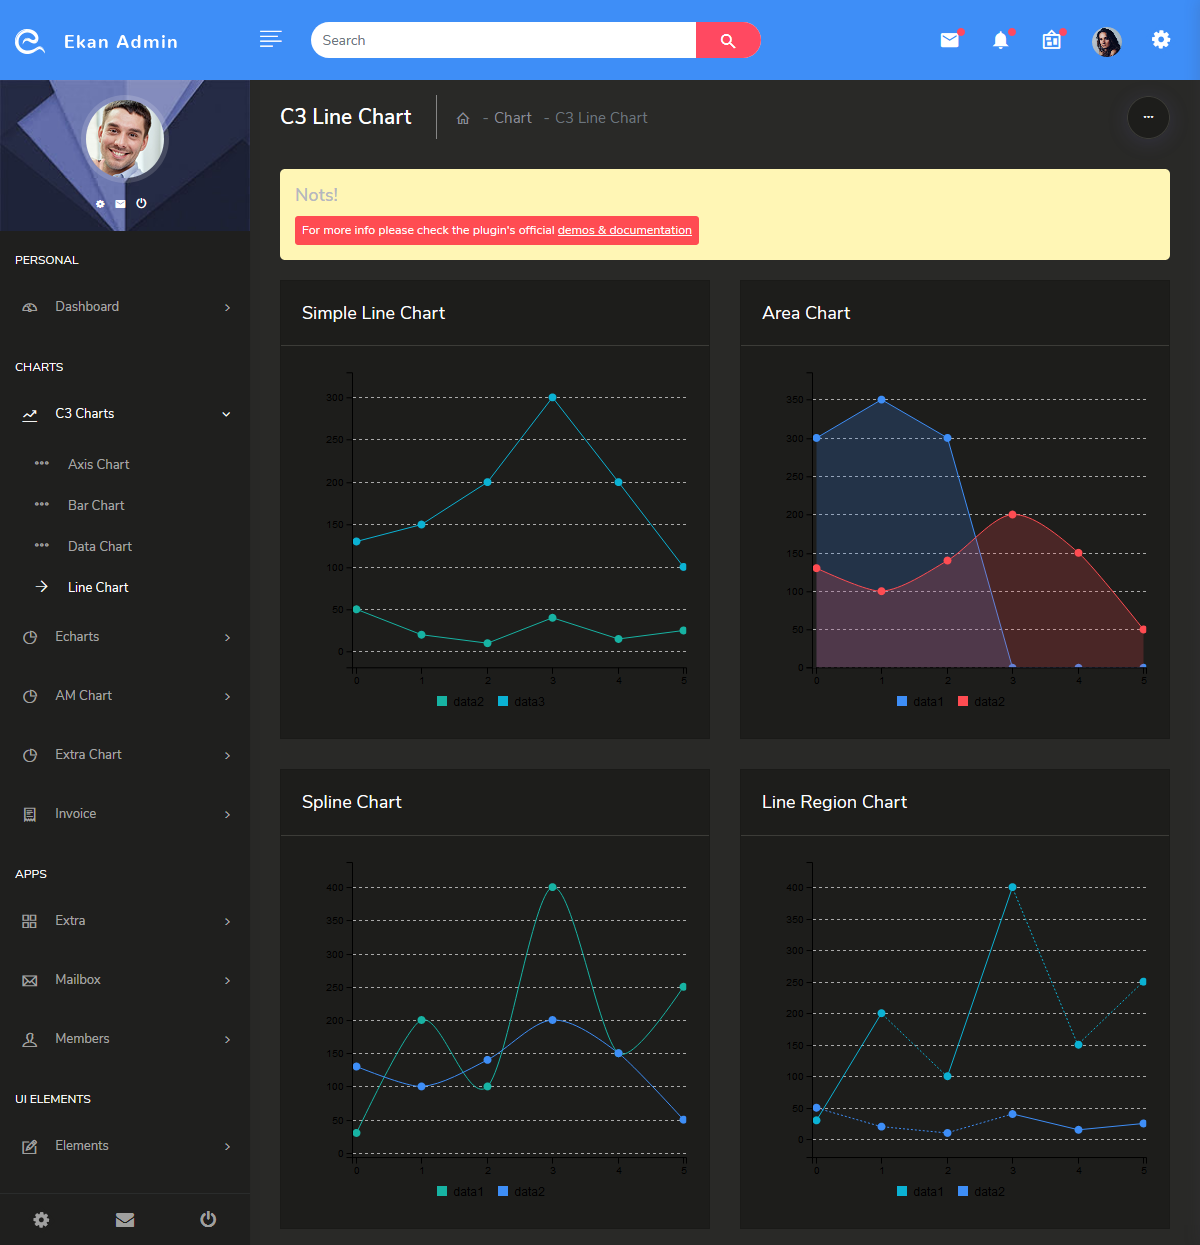
Task: Open the demos & documentation link
Action: tap(625, 230)
